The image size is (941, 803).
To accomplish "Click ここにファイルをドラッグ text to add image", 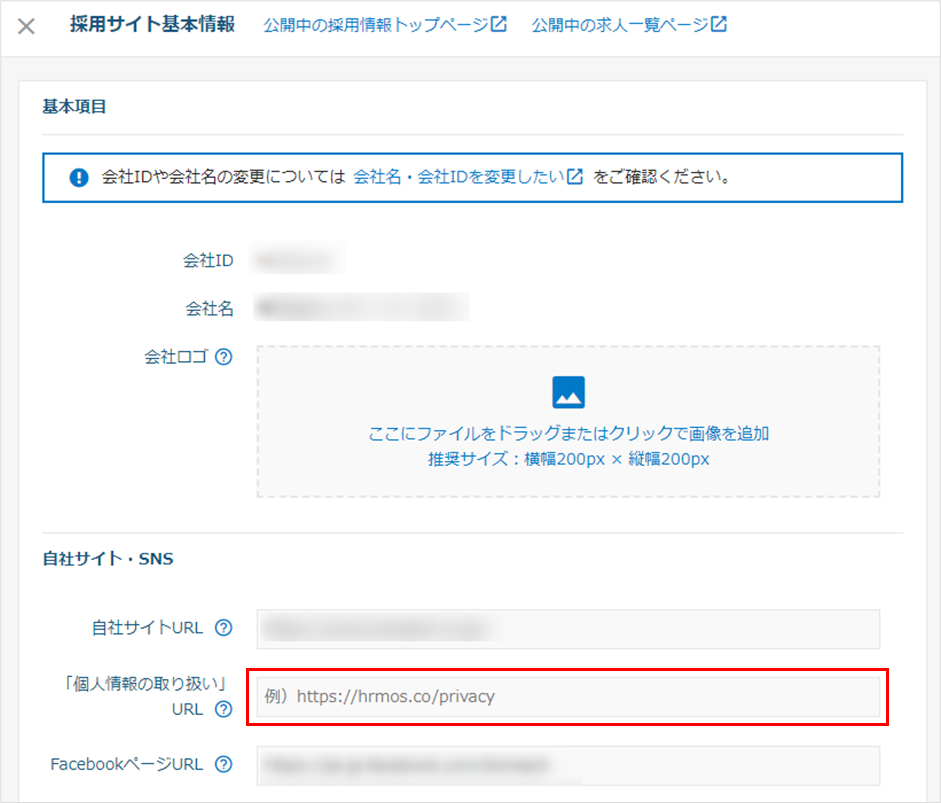I will tap(568, 433).
